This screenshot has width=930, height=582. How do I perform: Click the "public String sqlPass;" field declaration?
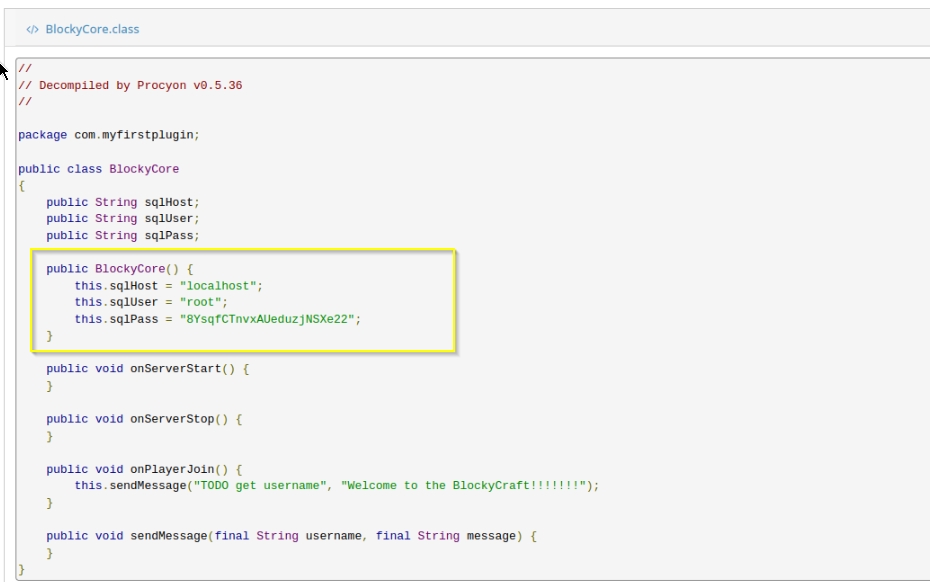coord(123,236)
